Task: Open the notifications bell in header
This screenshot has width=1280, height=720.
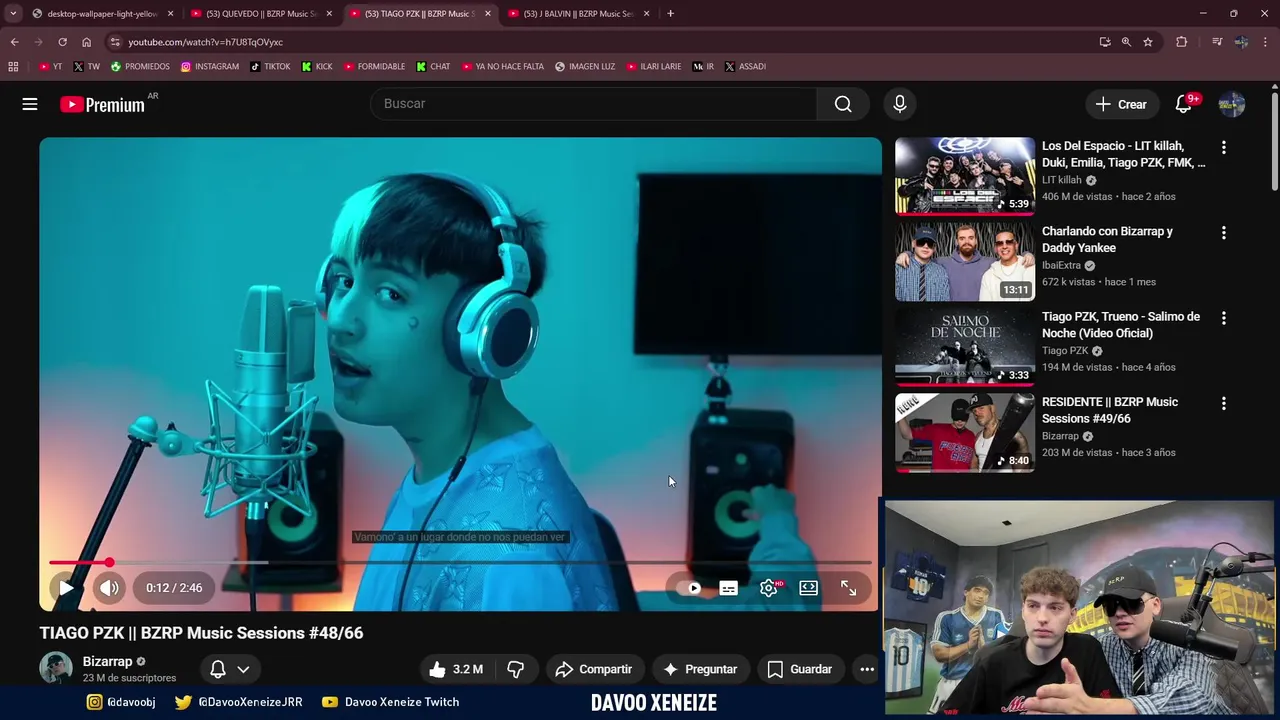Action: 1183,104
